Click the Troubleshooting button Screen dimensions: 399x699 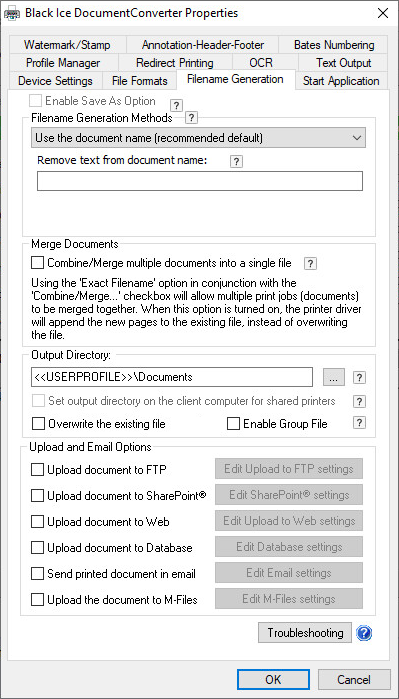pos(305,633)
